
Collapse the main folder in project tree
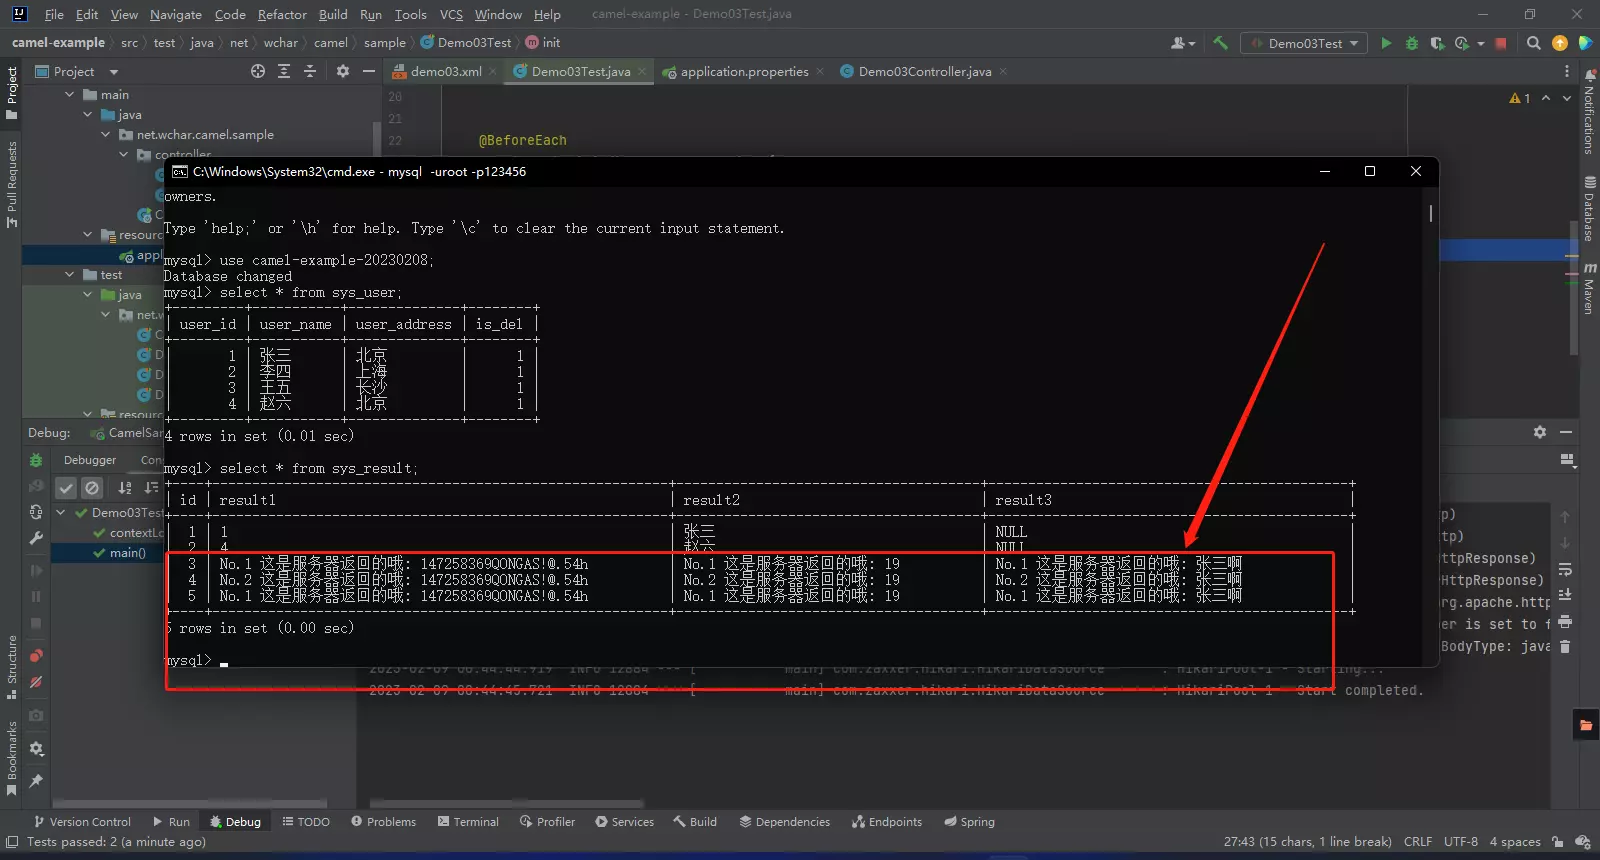[x=70, y=95]
